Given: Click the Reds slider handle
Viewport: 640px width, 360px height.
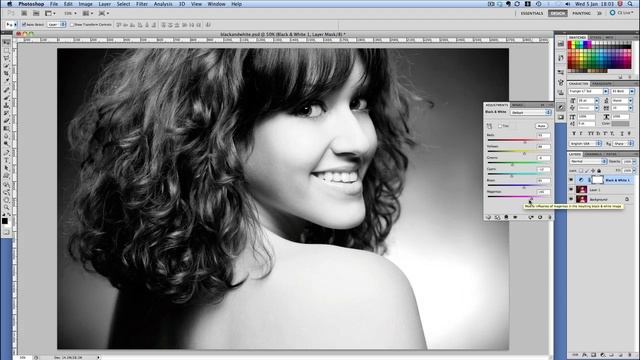Looking at the screenshot, I should pos(525,142).
